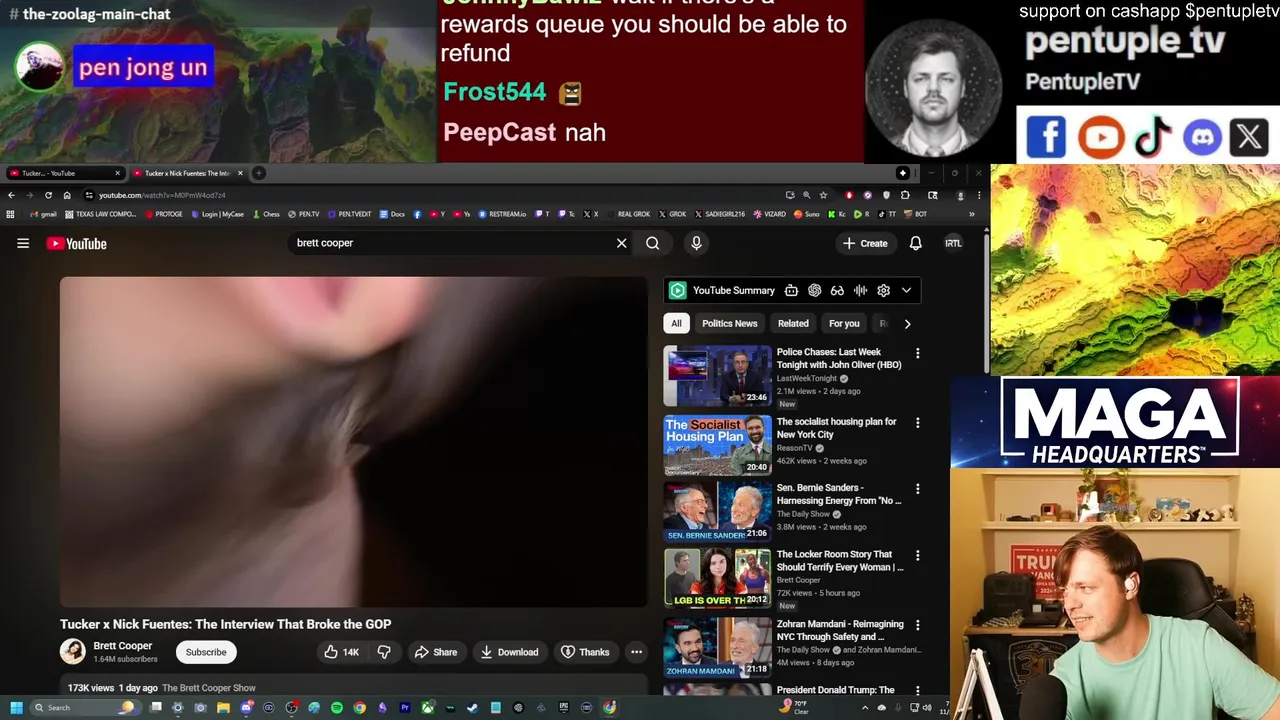Open the Chess bookmark
The image size is (1280, 720).
(x=267, y=214)
